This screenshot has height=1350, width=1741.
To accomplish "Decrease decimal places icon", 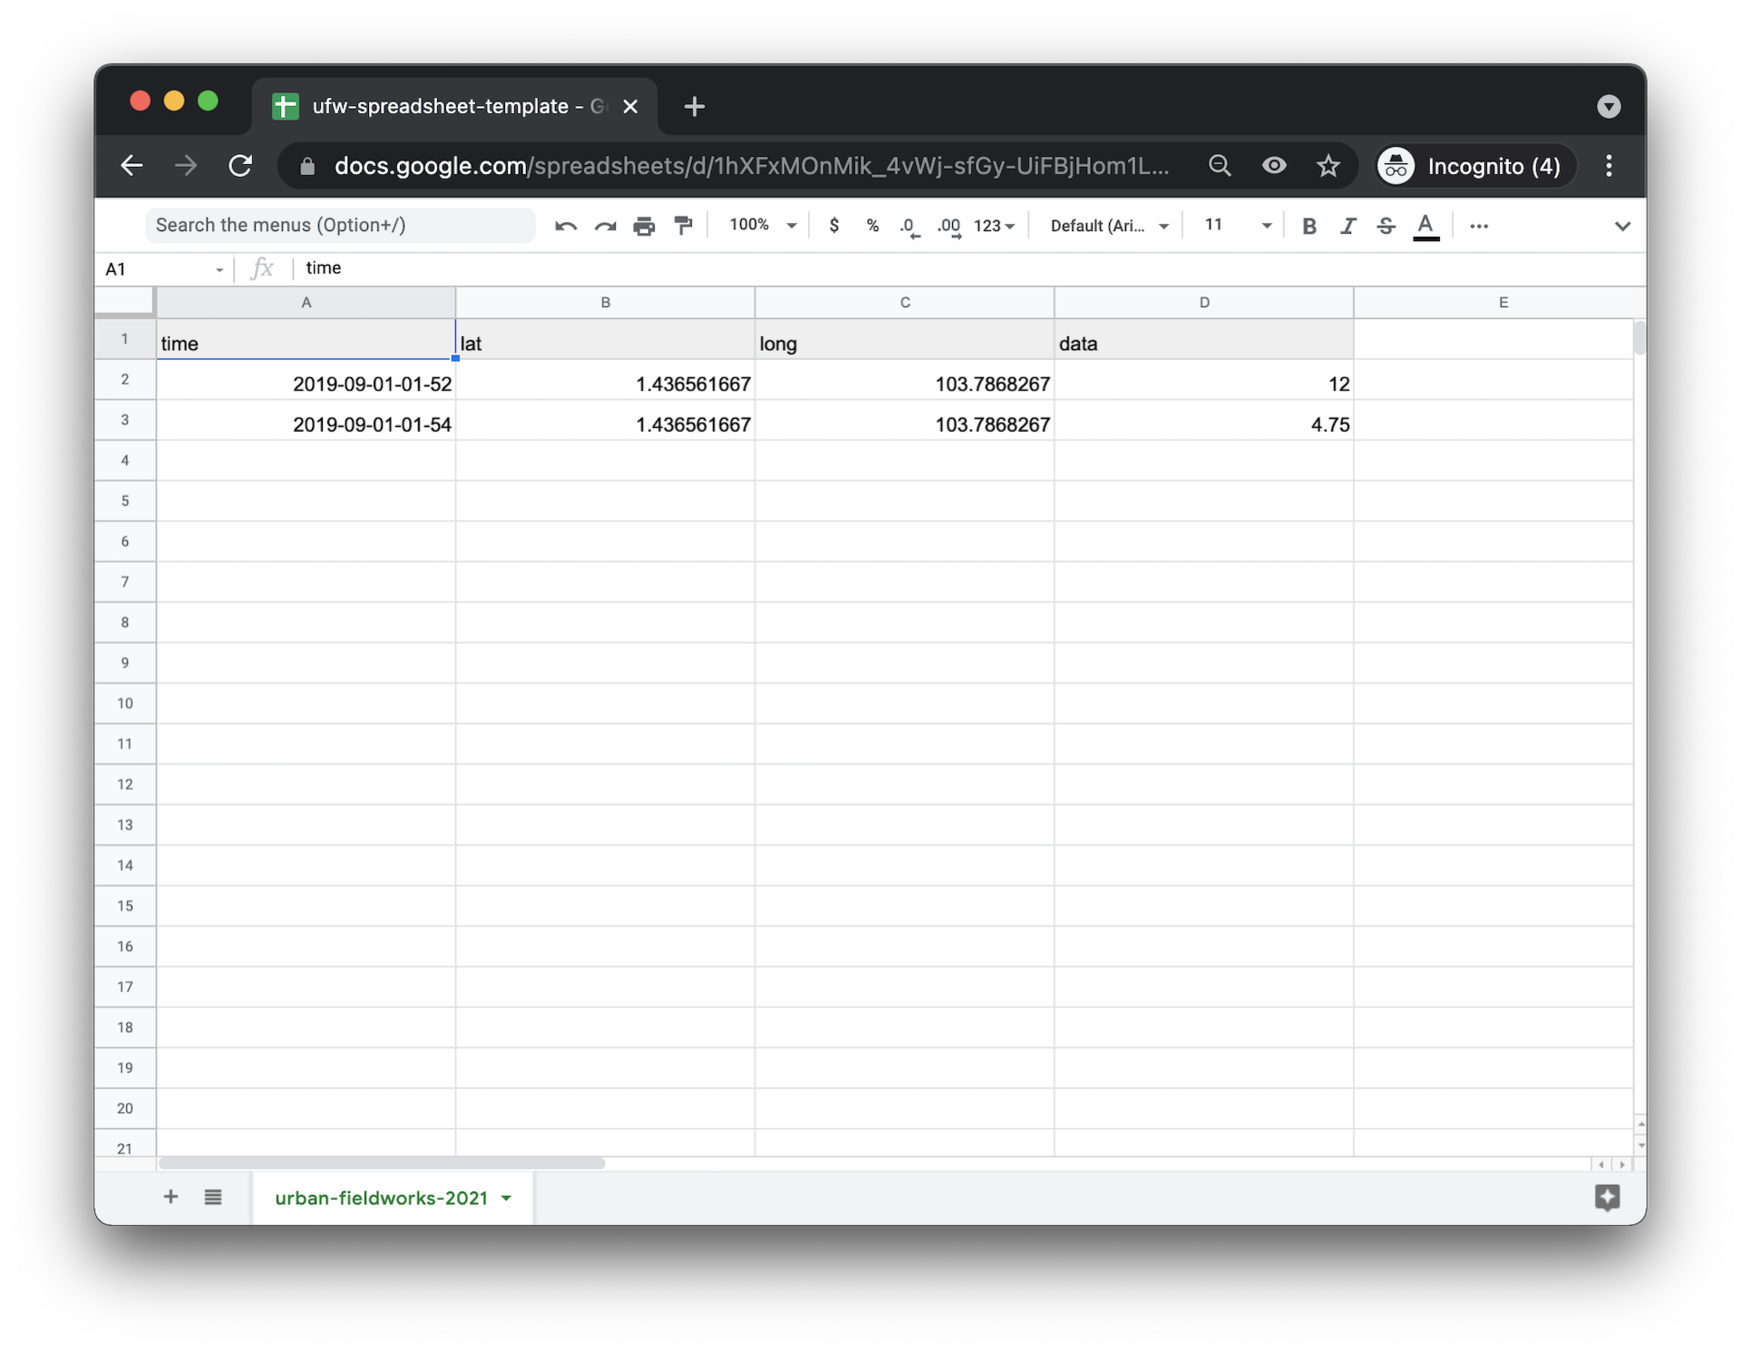I will point(908,227).
